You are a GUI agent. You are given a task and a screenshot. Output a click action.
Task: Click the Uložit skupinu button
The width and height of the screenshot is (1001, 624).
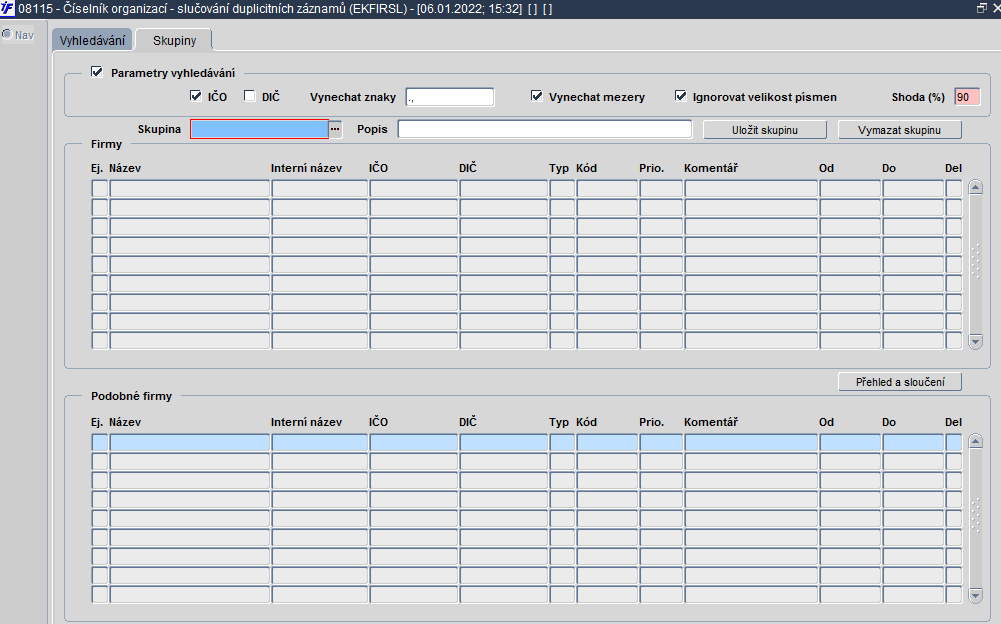(765, 130)
